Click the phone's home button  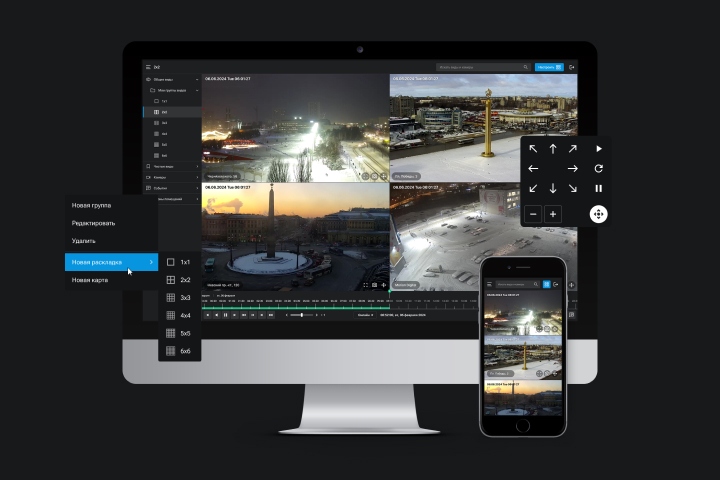pyautogui.click(x=523, y=425)
